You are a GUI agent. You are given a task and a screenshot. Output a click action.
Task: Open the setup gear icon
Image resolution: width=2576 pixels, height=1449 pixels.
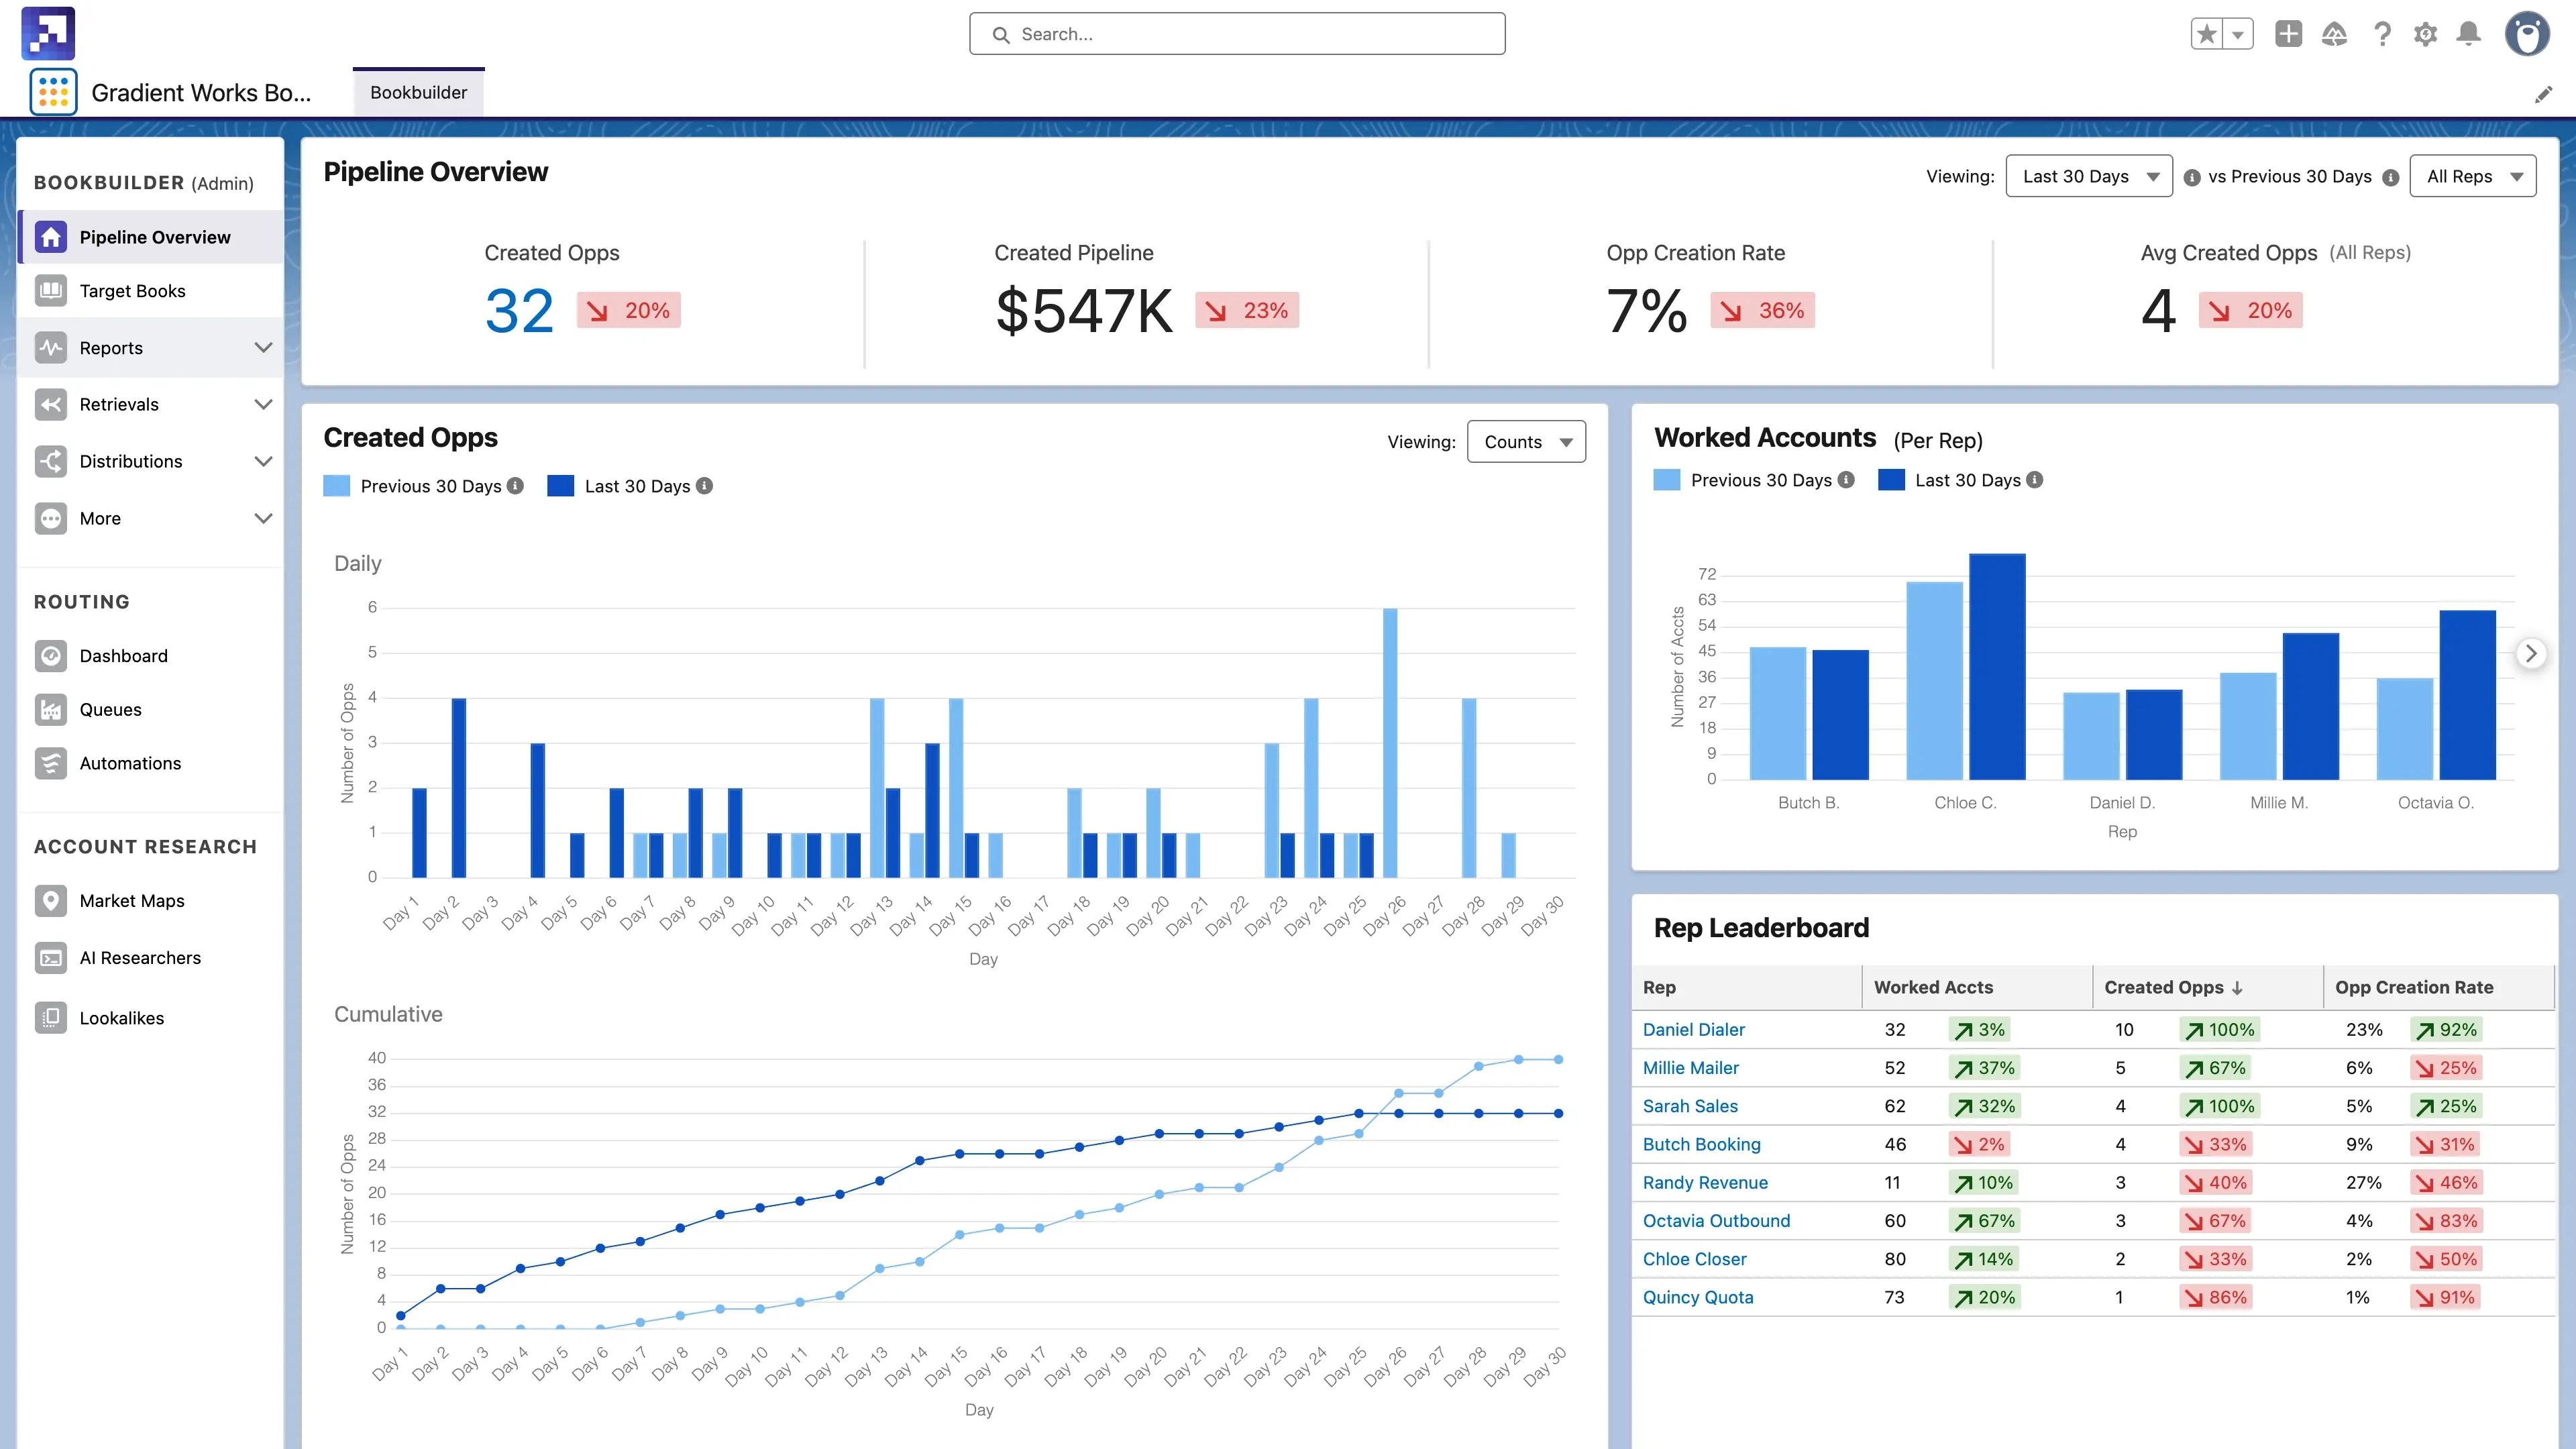point(2425,34)
